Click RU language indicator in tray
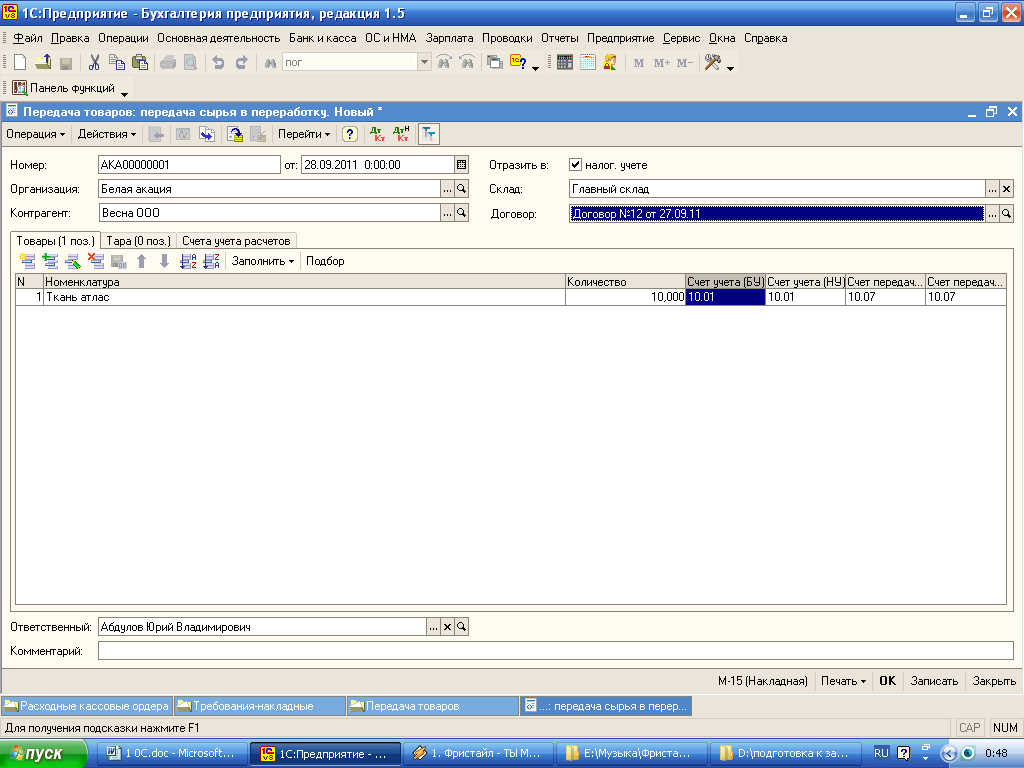The width and height of the screenshot is (1024, 768). [881, 754]
